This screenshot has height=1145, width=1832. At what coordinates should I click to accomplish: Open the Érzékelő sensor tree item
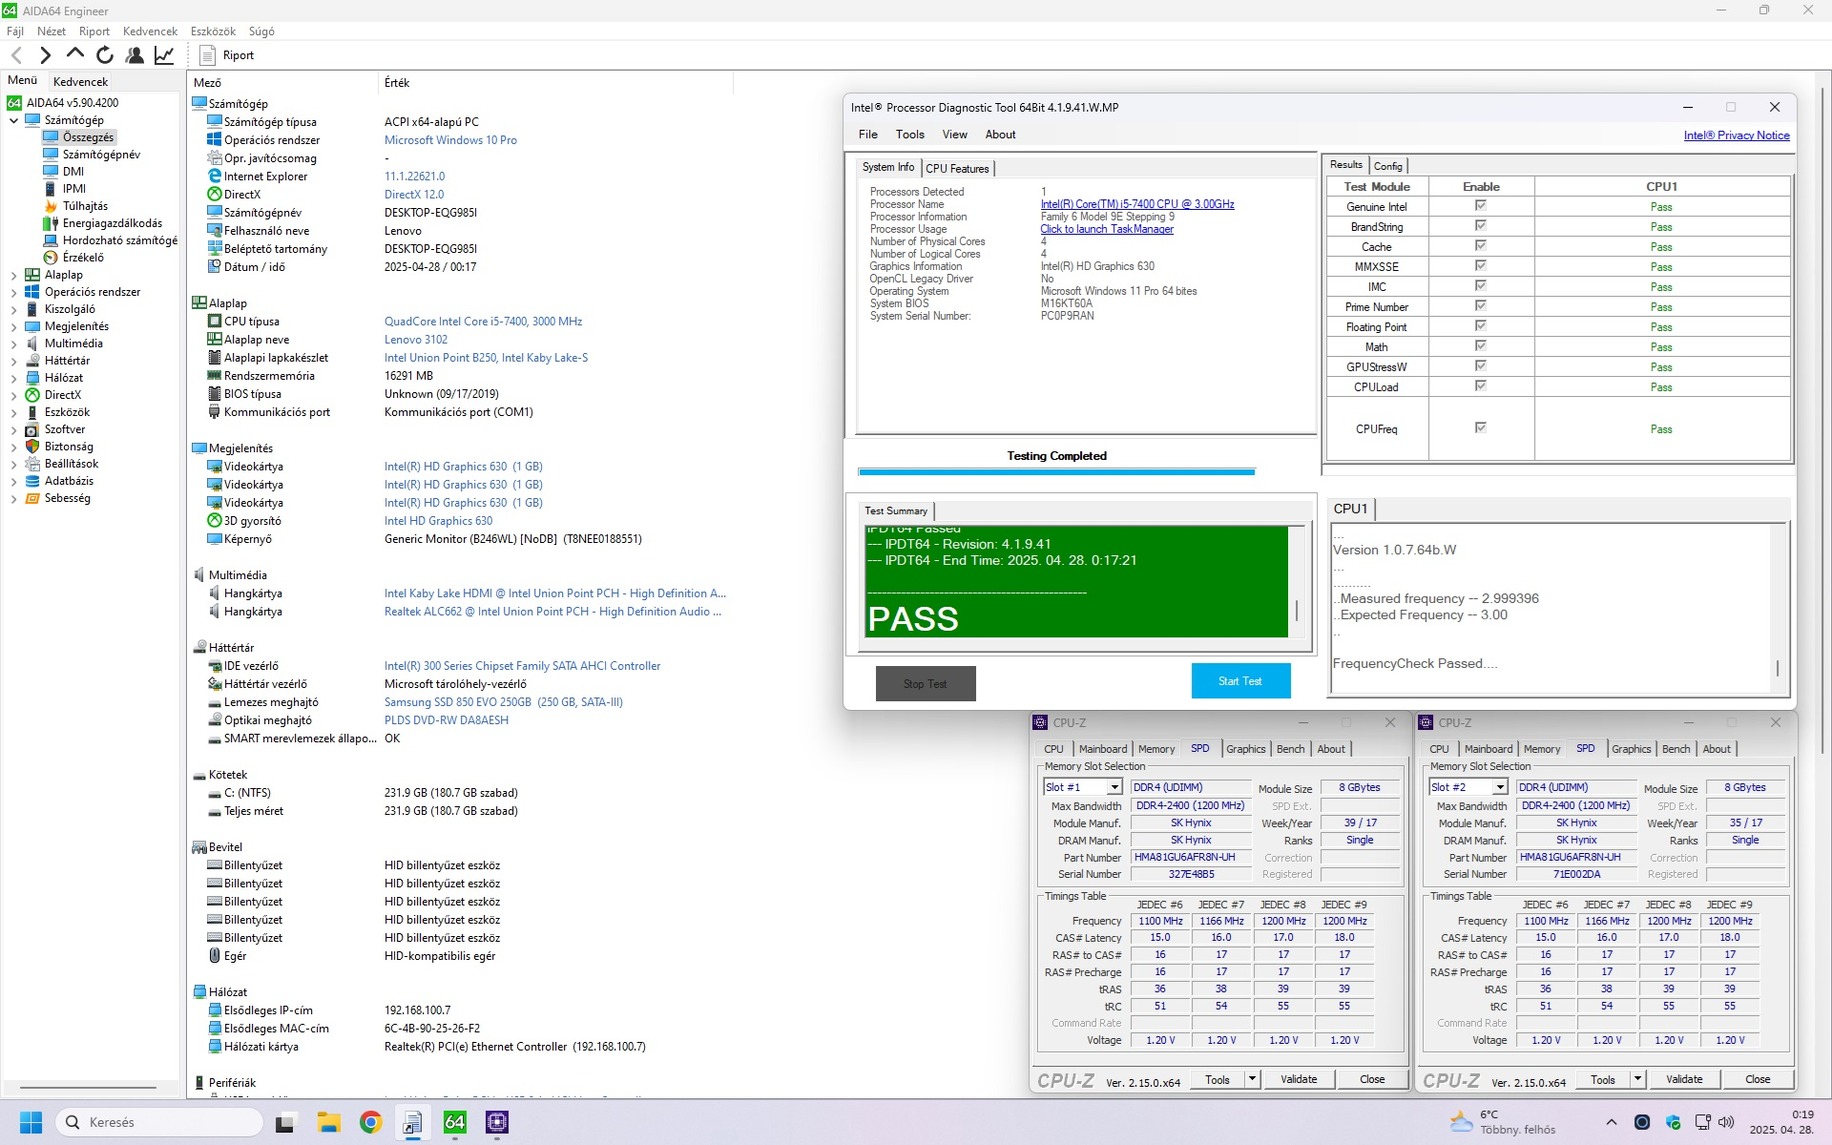point(83,257)
